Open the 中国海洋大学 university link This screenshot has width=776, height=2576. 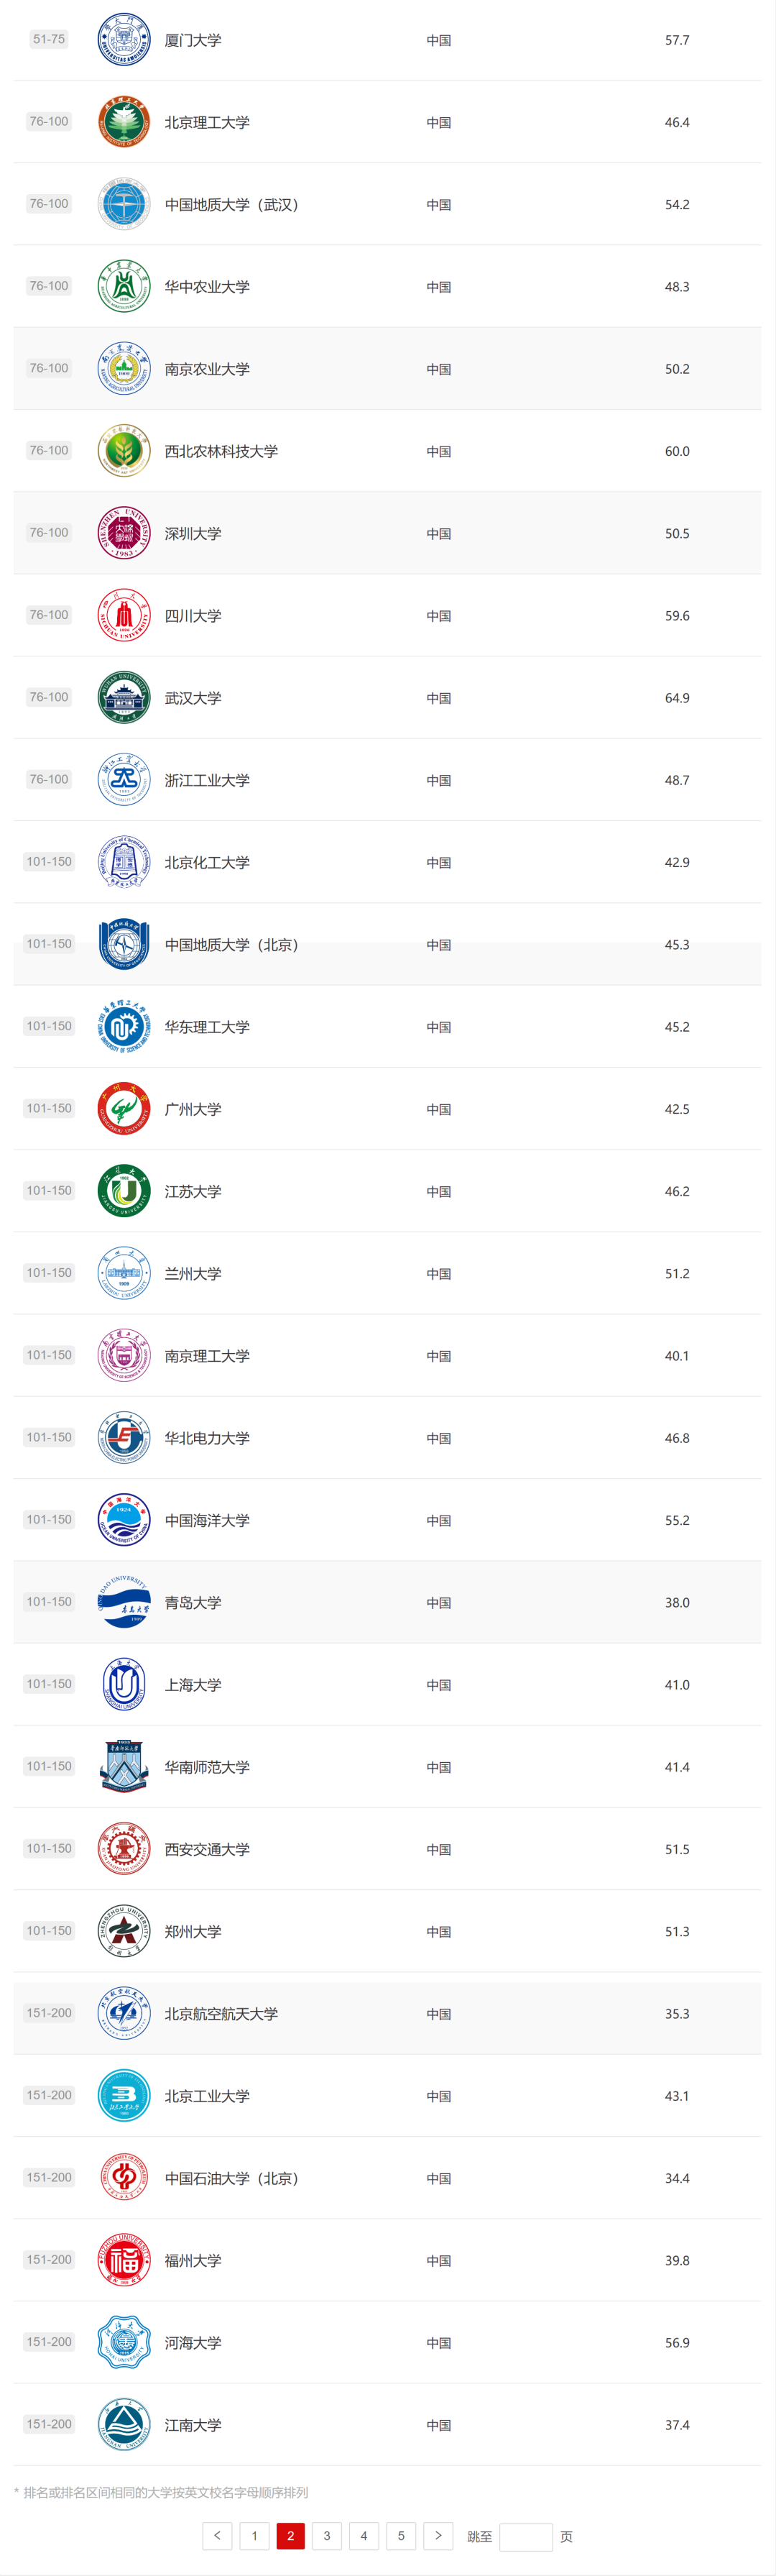pyautogui.click(x=207, y=1520)
